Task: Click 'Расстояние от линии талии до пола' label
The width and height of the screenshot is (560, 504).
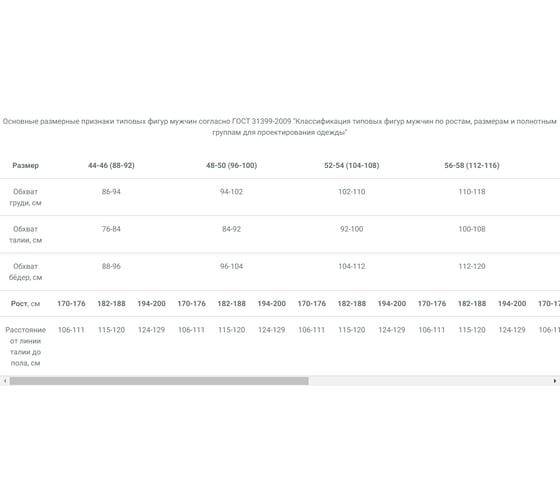Action: pyautogui.click(x=25, y=346)
